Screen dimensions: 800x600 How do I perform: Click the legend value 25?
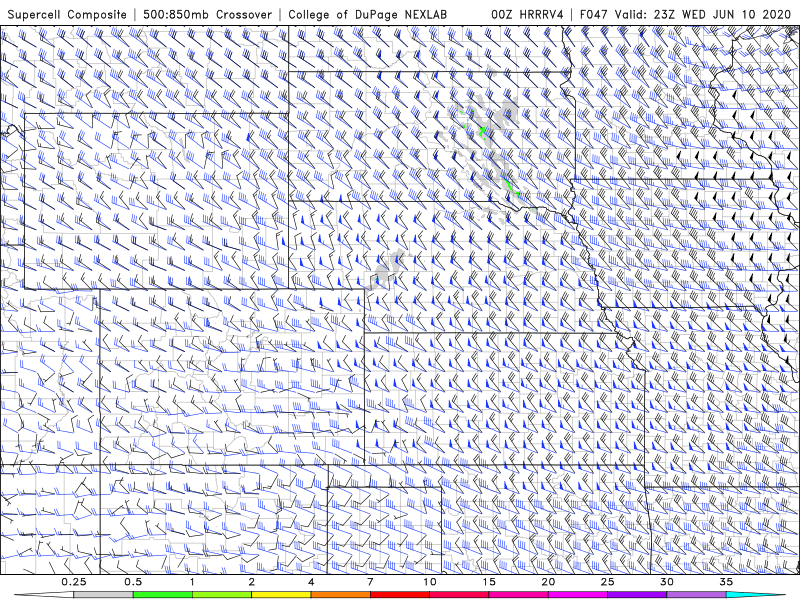[x=607, y=582]
